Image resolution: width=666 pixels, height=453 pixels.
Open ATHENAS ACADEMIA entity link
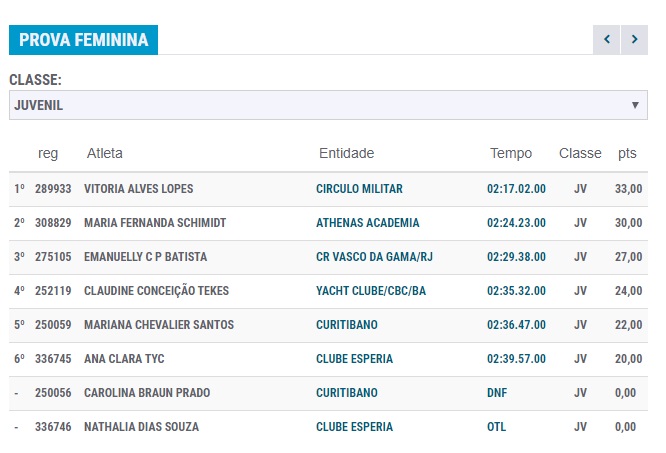367,223
